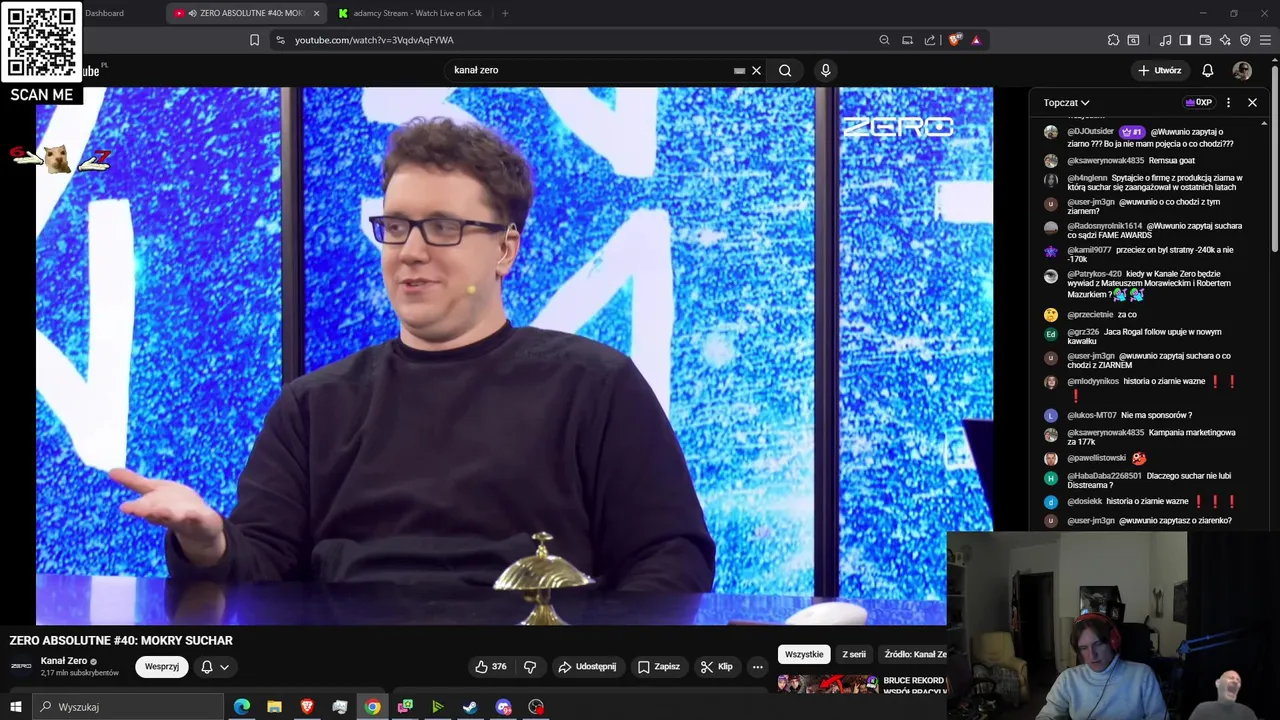Click the Utwórz create button
The height and width of the screenshot is (720, 1280).
point(1159,70)
